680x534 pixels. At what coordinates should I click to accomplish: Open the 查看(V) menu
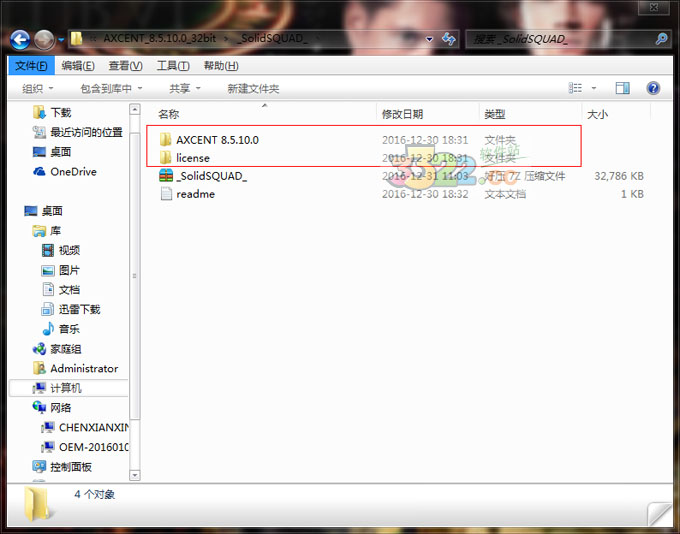(x=125, y=66)
